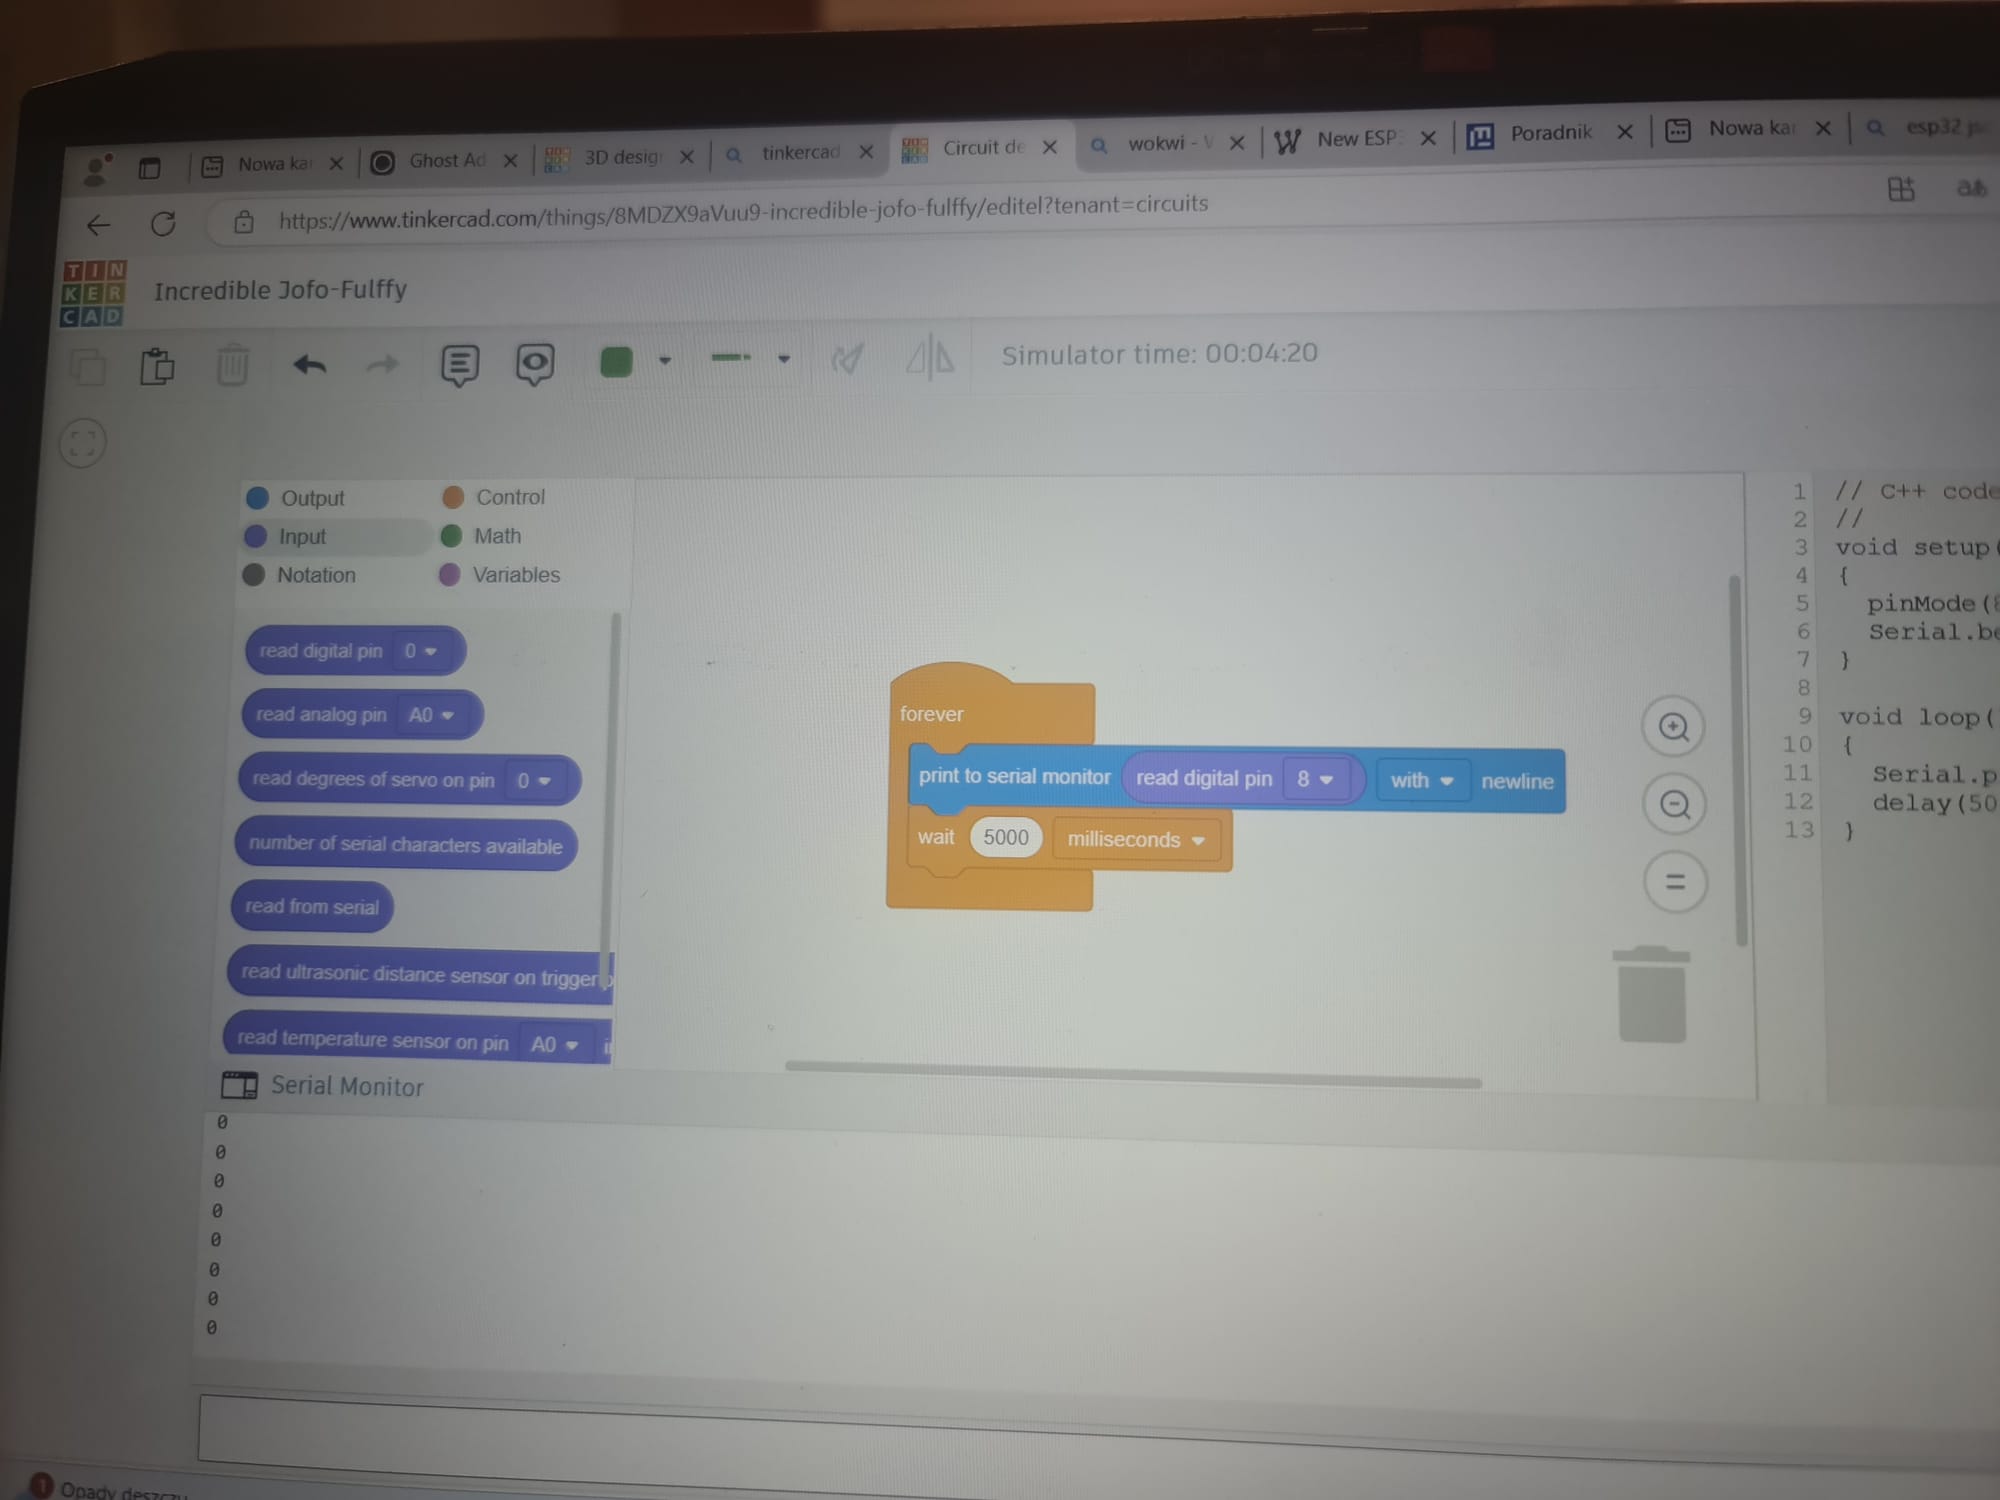The height and width of the screenshot is (1500, 2000).
Task: Click the wire type line icon
Action: pos(731,357)
